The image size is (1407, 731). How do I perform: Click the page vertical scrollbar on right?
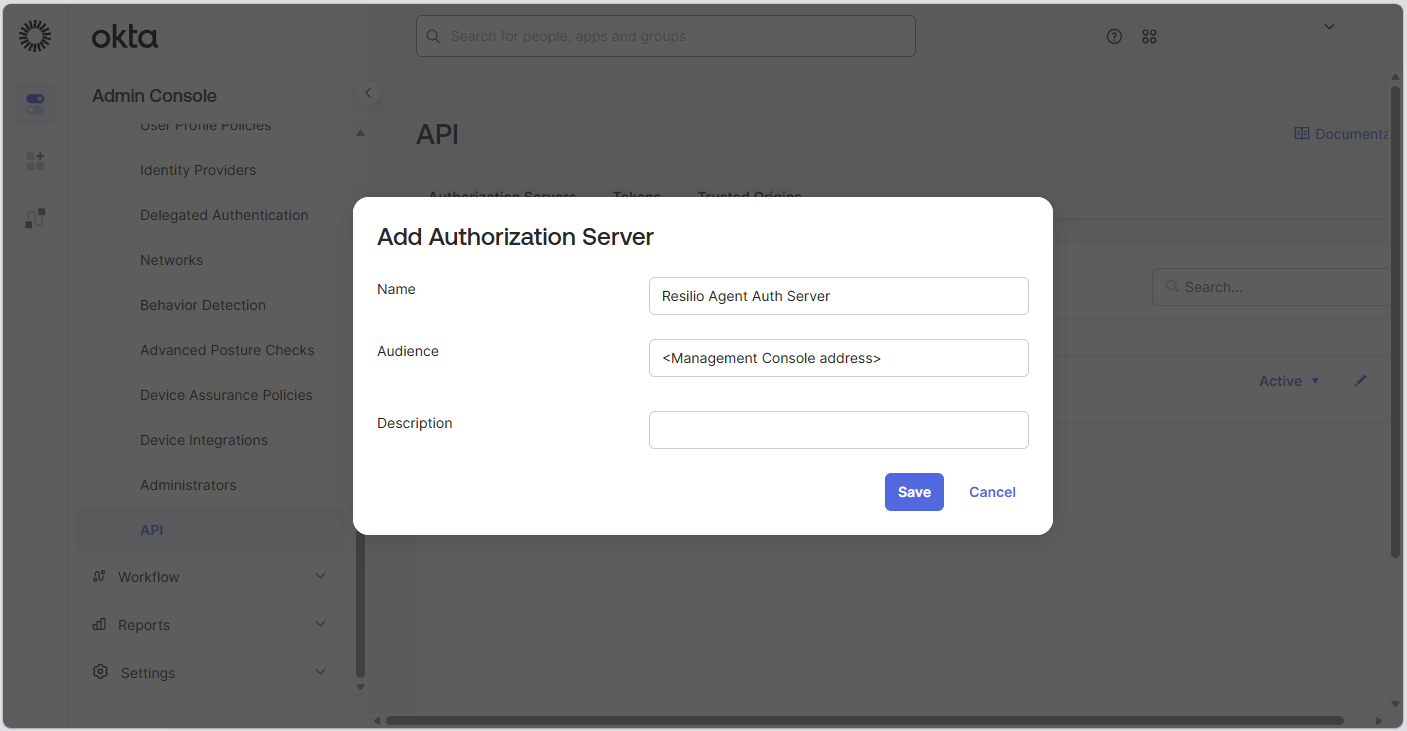pyautogui.click(x=1395, y=320)
